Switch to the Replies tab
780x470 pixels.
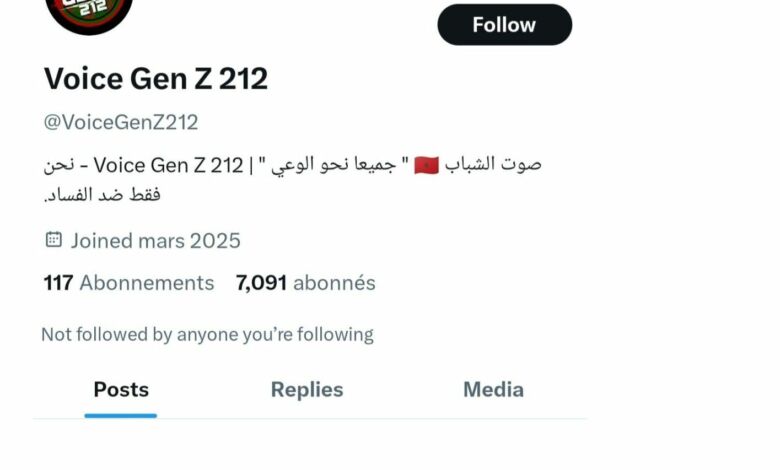coord(307,389)
